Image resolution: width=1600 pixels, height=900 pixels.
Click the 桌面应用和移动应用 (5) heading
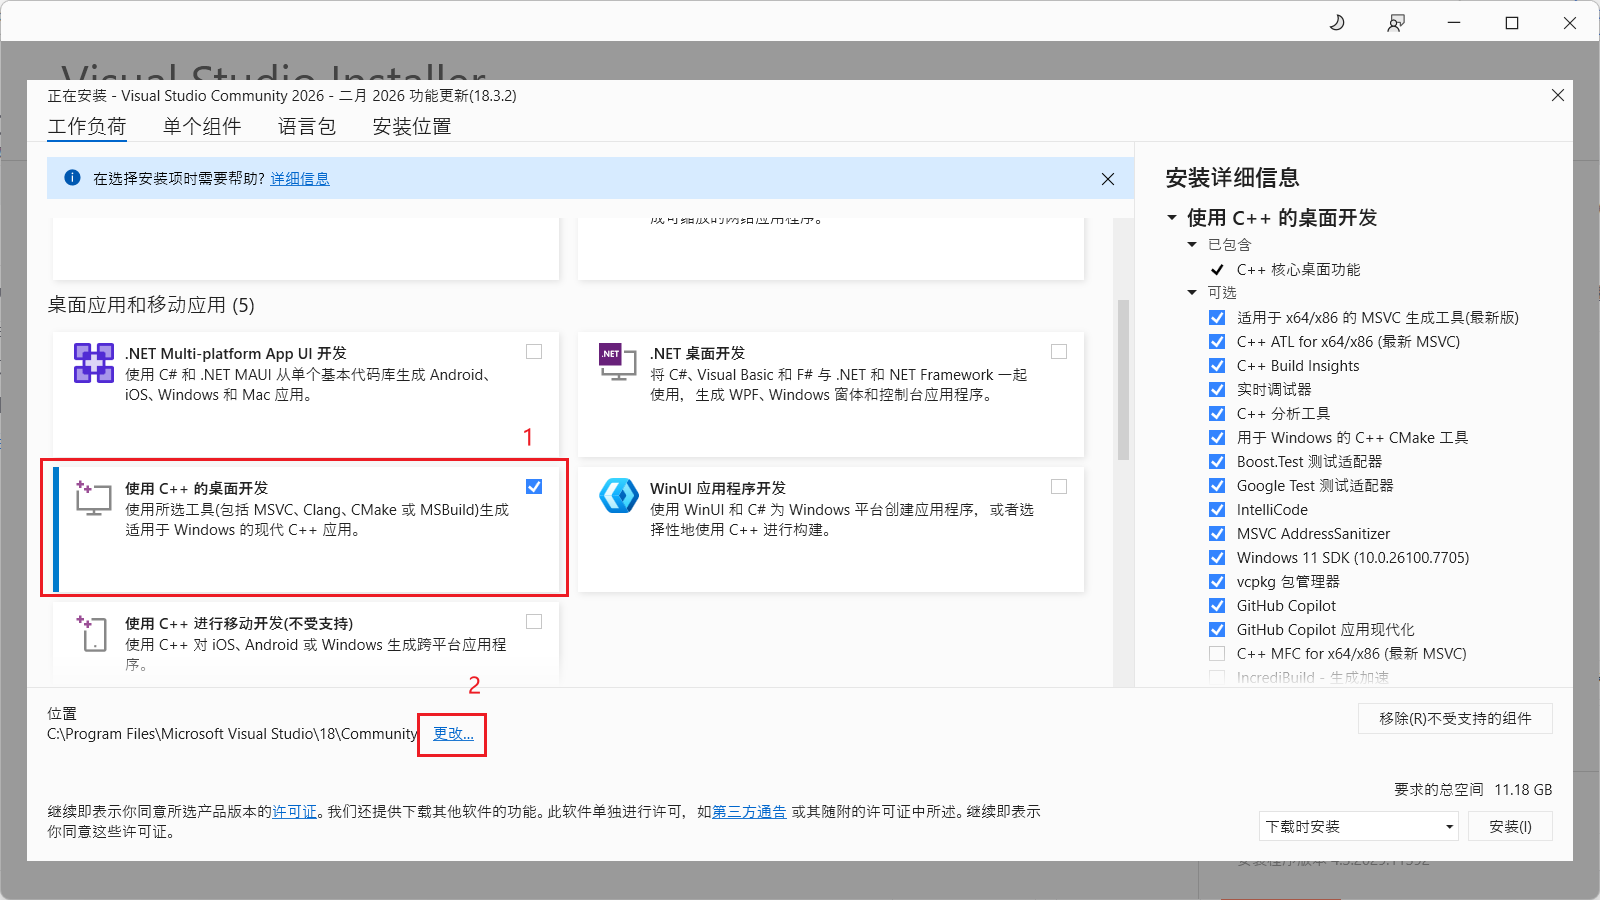(x=151, y=305)
